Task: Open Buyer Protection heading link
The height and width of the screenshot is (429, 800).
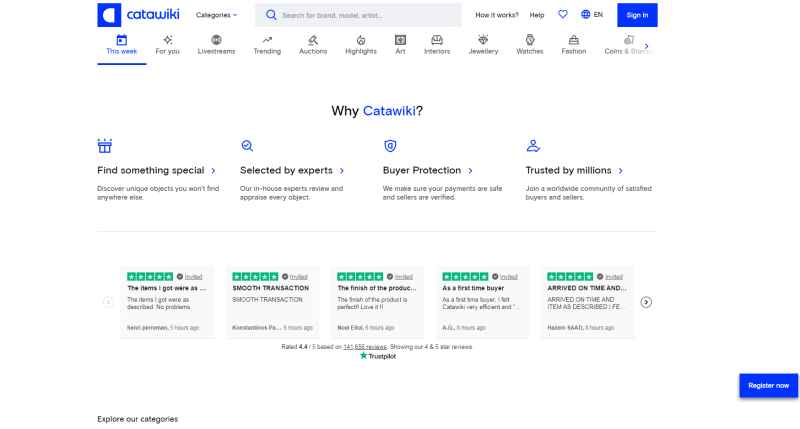Action: coord(422,170)
